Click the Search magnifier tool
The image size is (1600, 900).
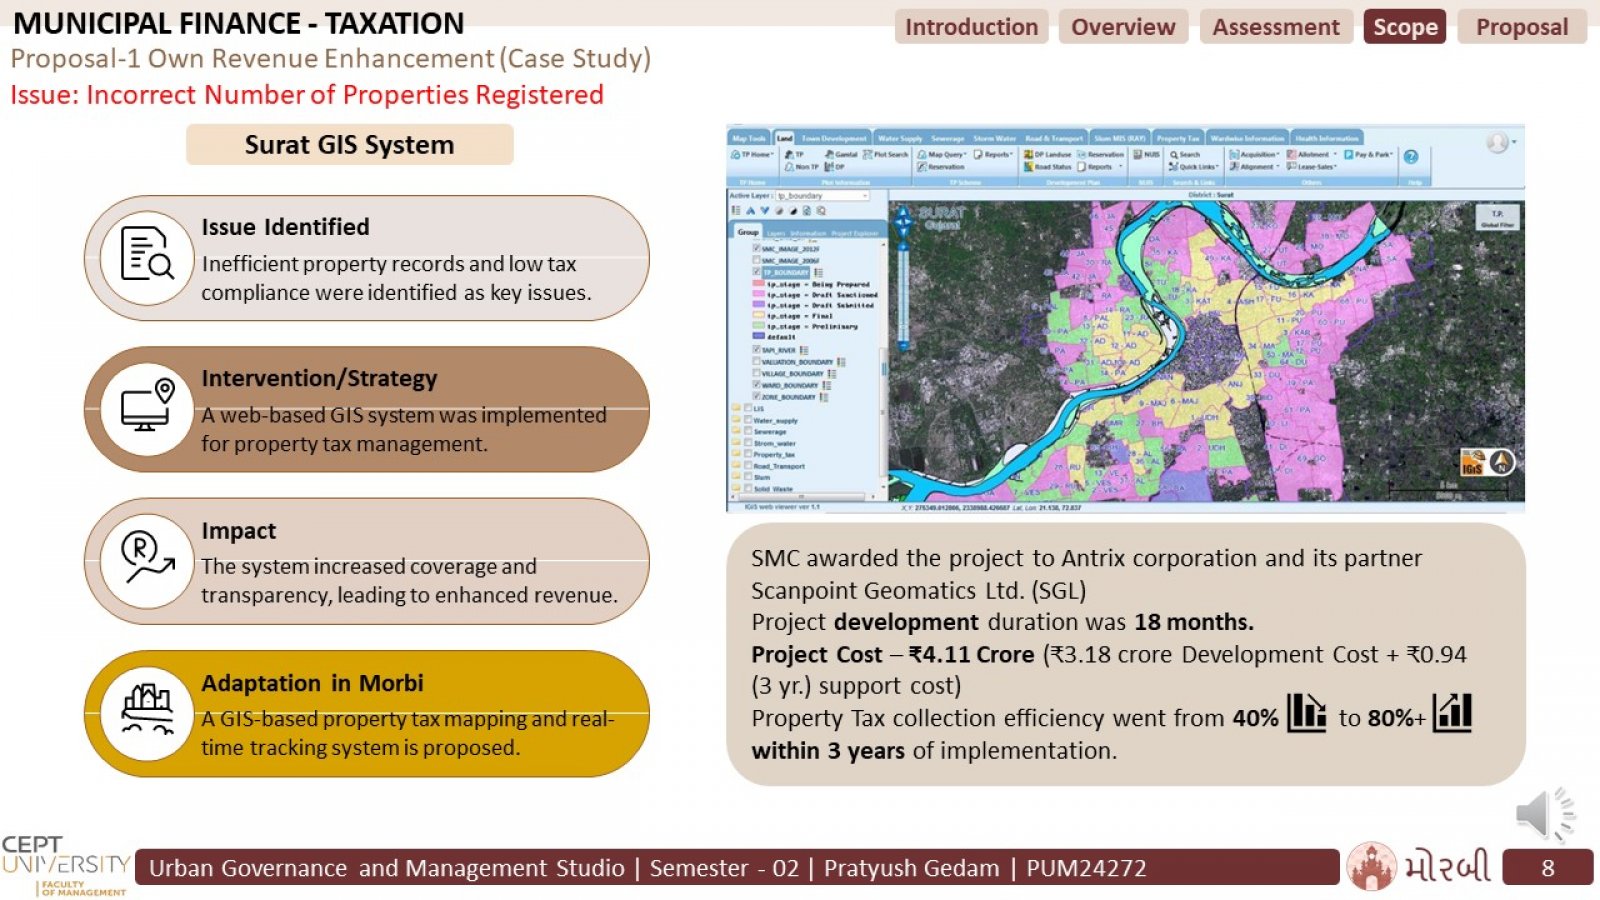(1185, 155)
